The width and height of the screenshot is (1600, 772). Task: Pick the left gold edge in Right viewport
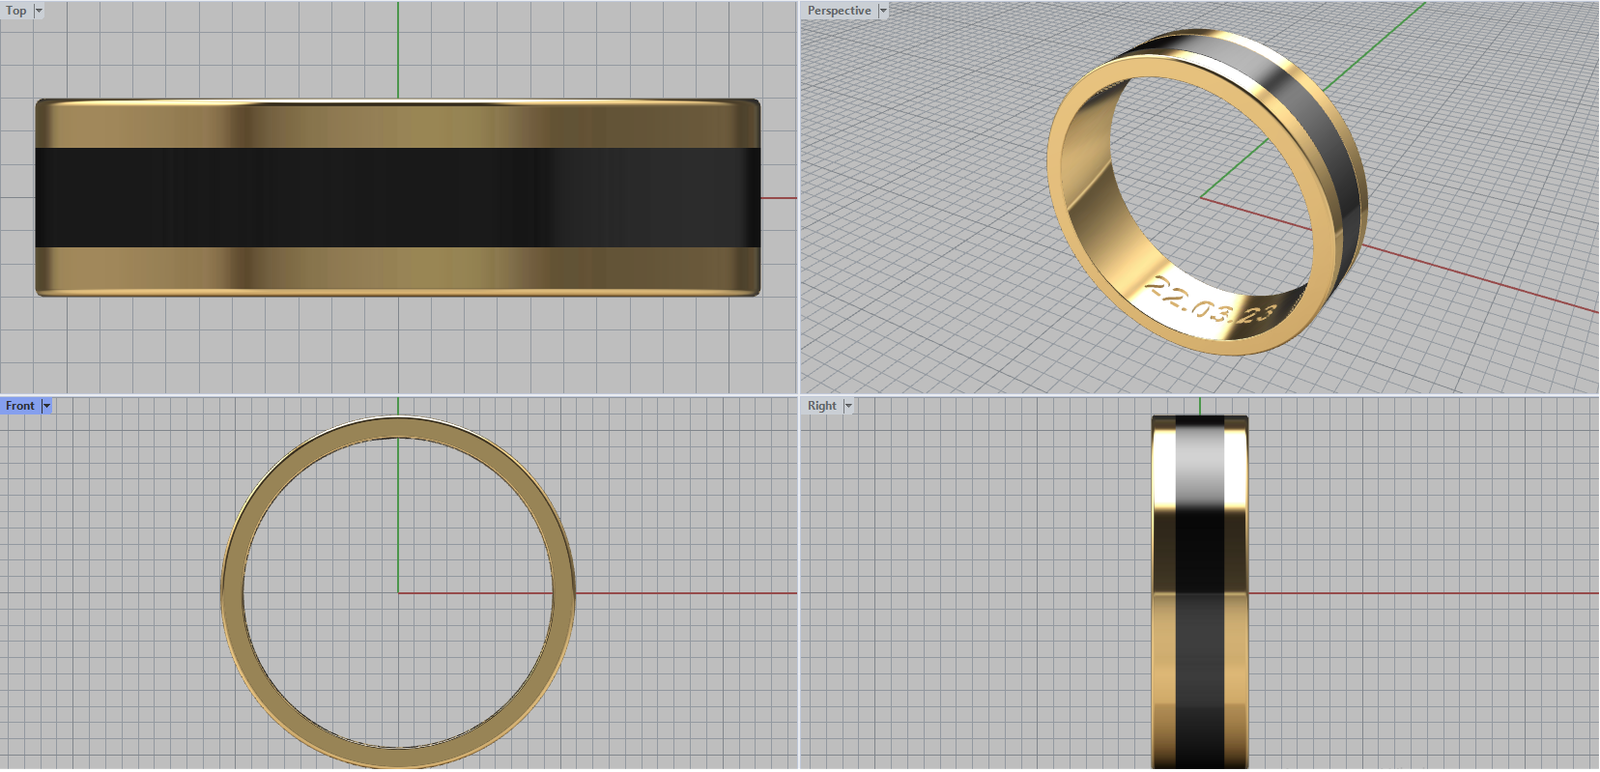pos(1163,600)
